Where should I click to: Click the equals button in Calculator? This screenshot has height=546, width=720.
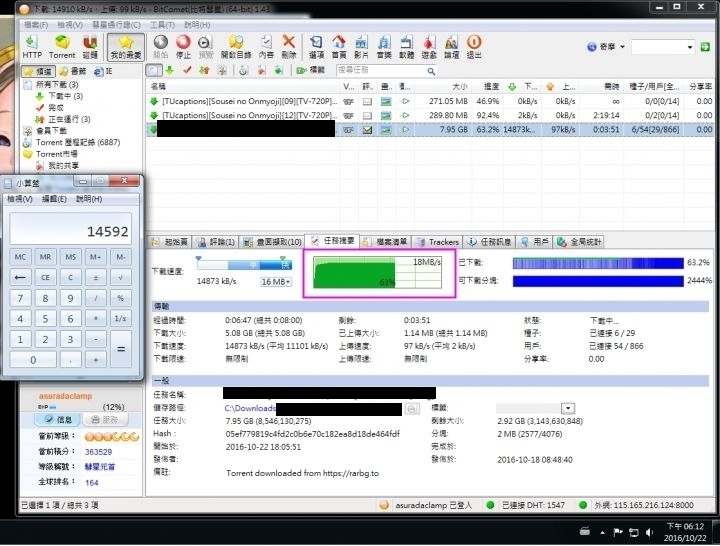121,349
